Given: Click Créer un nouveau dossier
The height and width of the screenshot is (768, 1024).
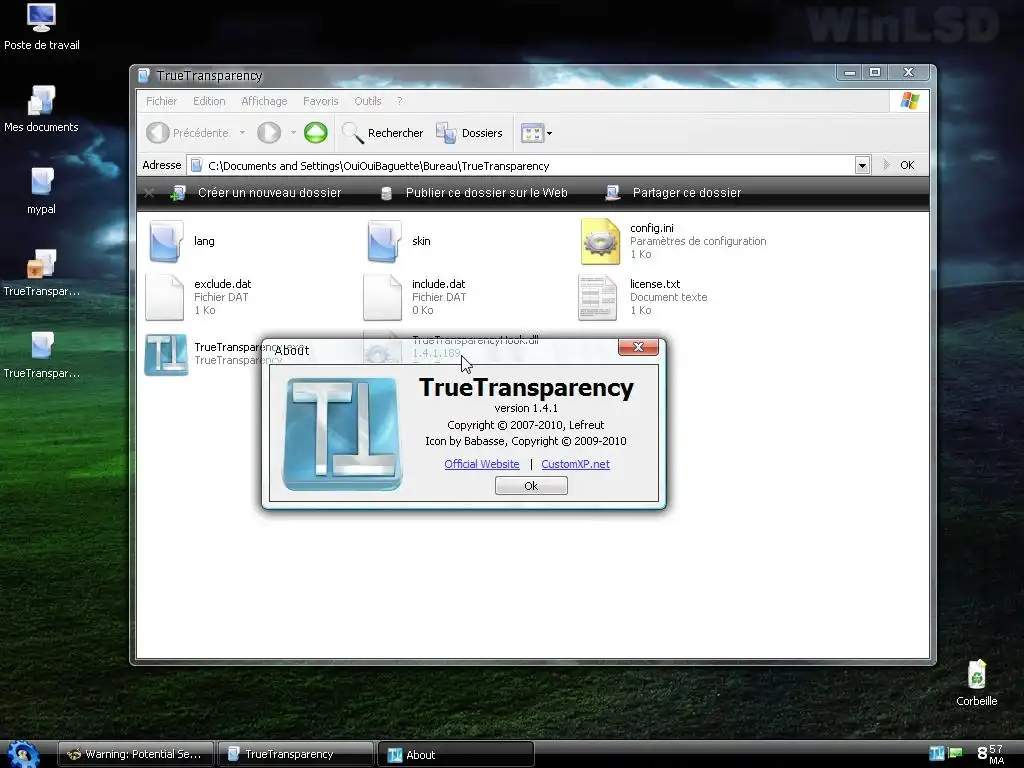Looking at the screenshot, I should [x=255, y=193].
